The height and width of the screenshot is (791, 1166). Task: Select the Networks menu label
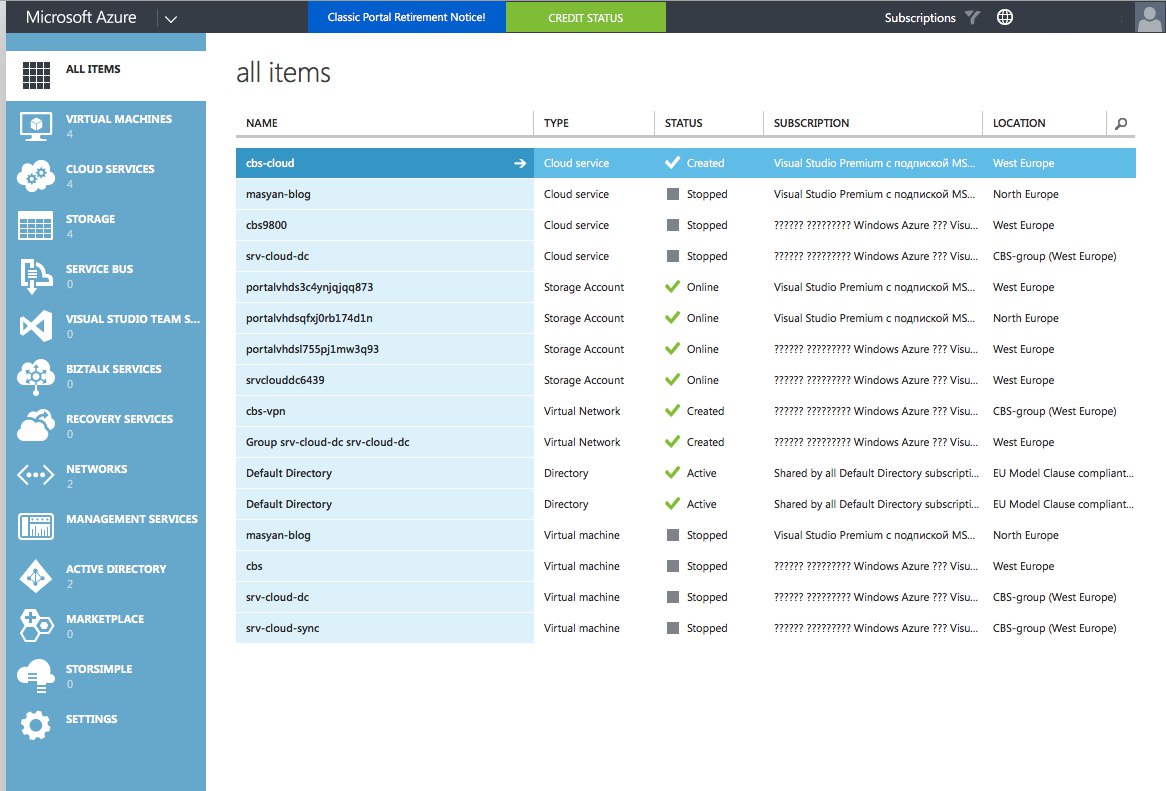click(97, 469)
